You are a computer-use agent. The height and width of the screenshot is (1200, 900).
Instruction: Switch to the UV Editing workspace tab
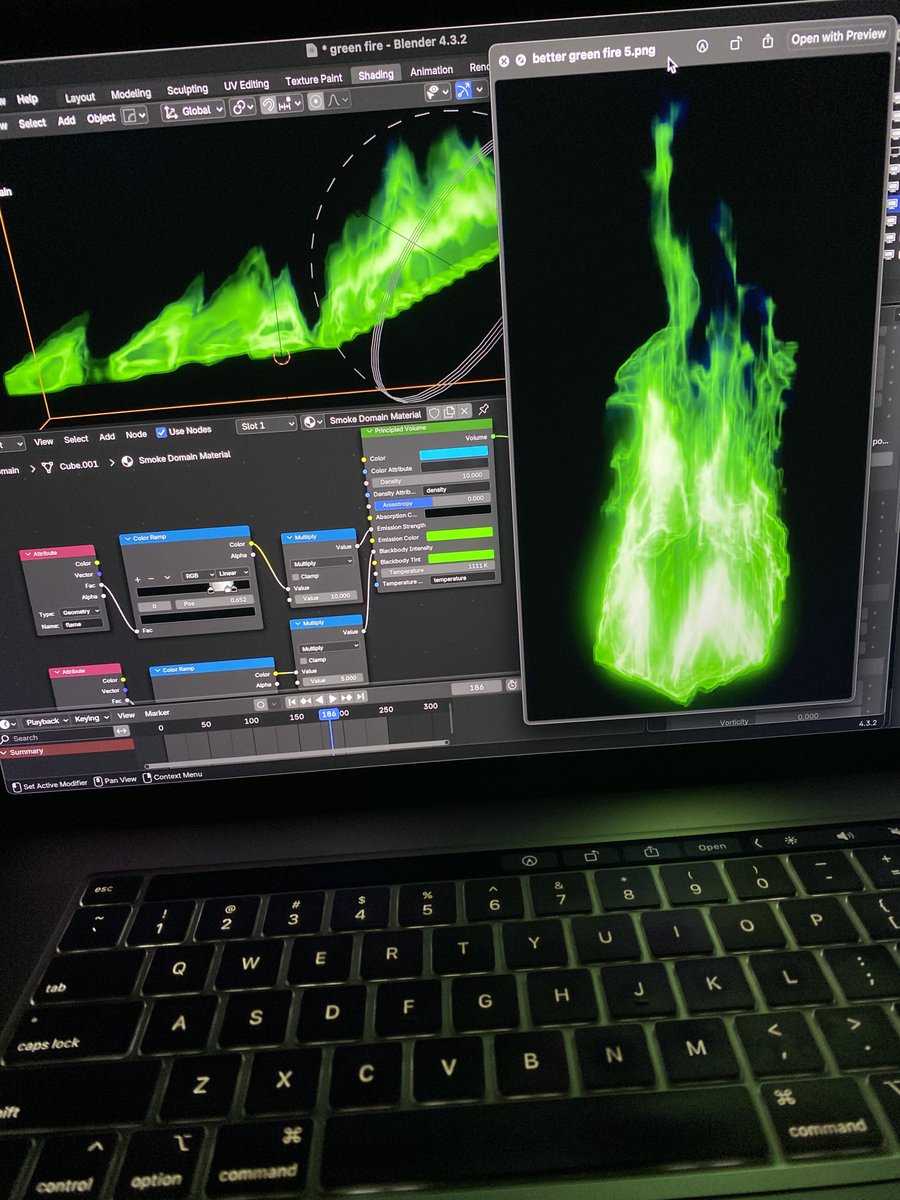[246, 85]
